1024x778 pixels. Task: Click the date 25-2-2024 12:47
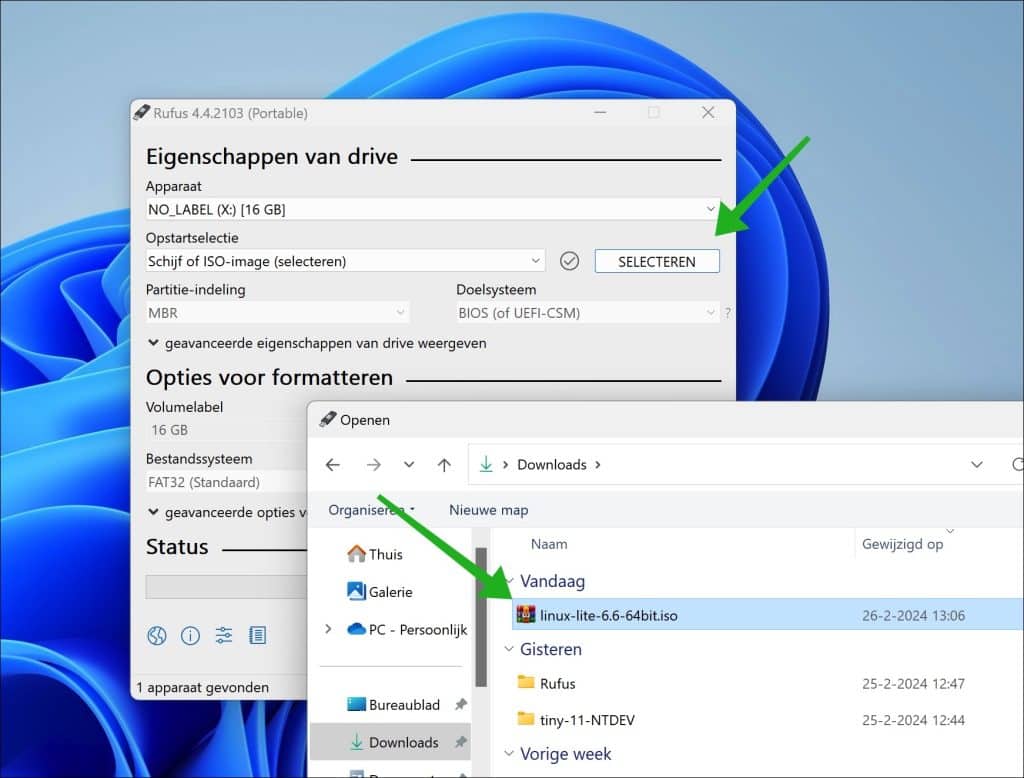coord(913,684)
